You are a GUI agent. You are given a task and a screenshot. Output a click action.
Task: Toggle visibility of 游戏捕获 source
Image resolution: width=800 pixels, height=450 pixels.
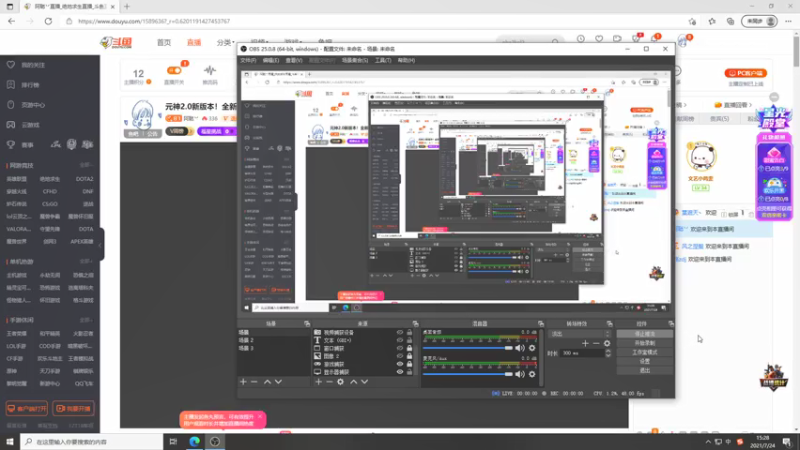click(399, 364)
